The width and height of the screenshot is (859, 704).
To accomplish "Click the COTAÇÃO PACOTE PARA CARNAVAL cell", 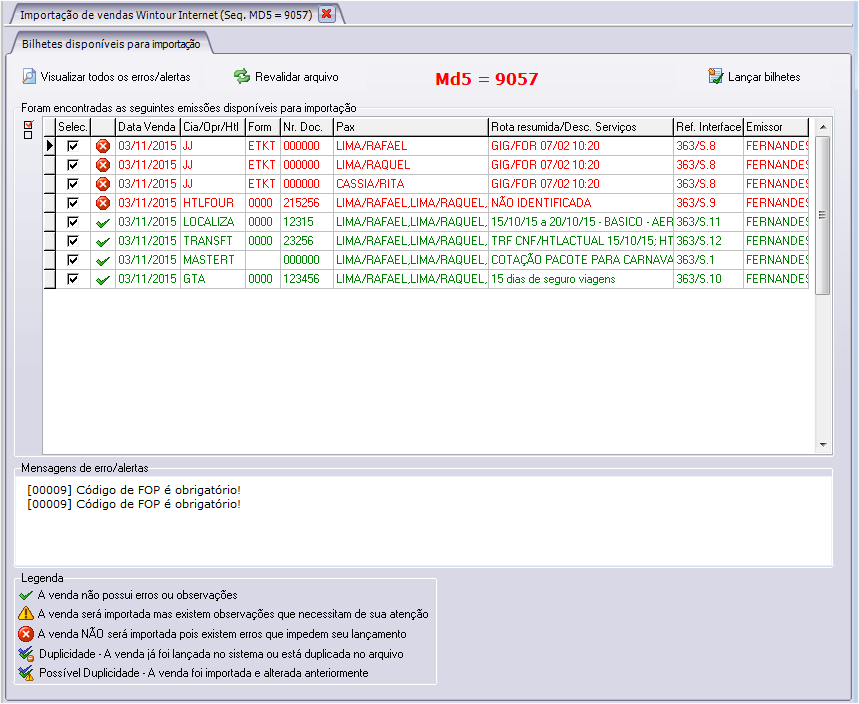I will 581,260.
